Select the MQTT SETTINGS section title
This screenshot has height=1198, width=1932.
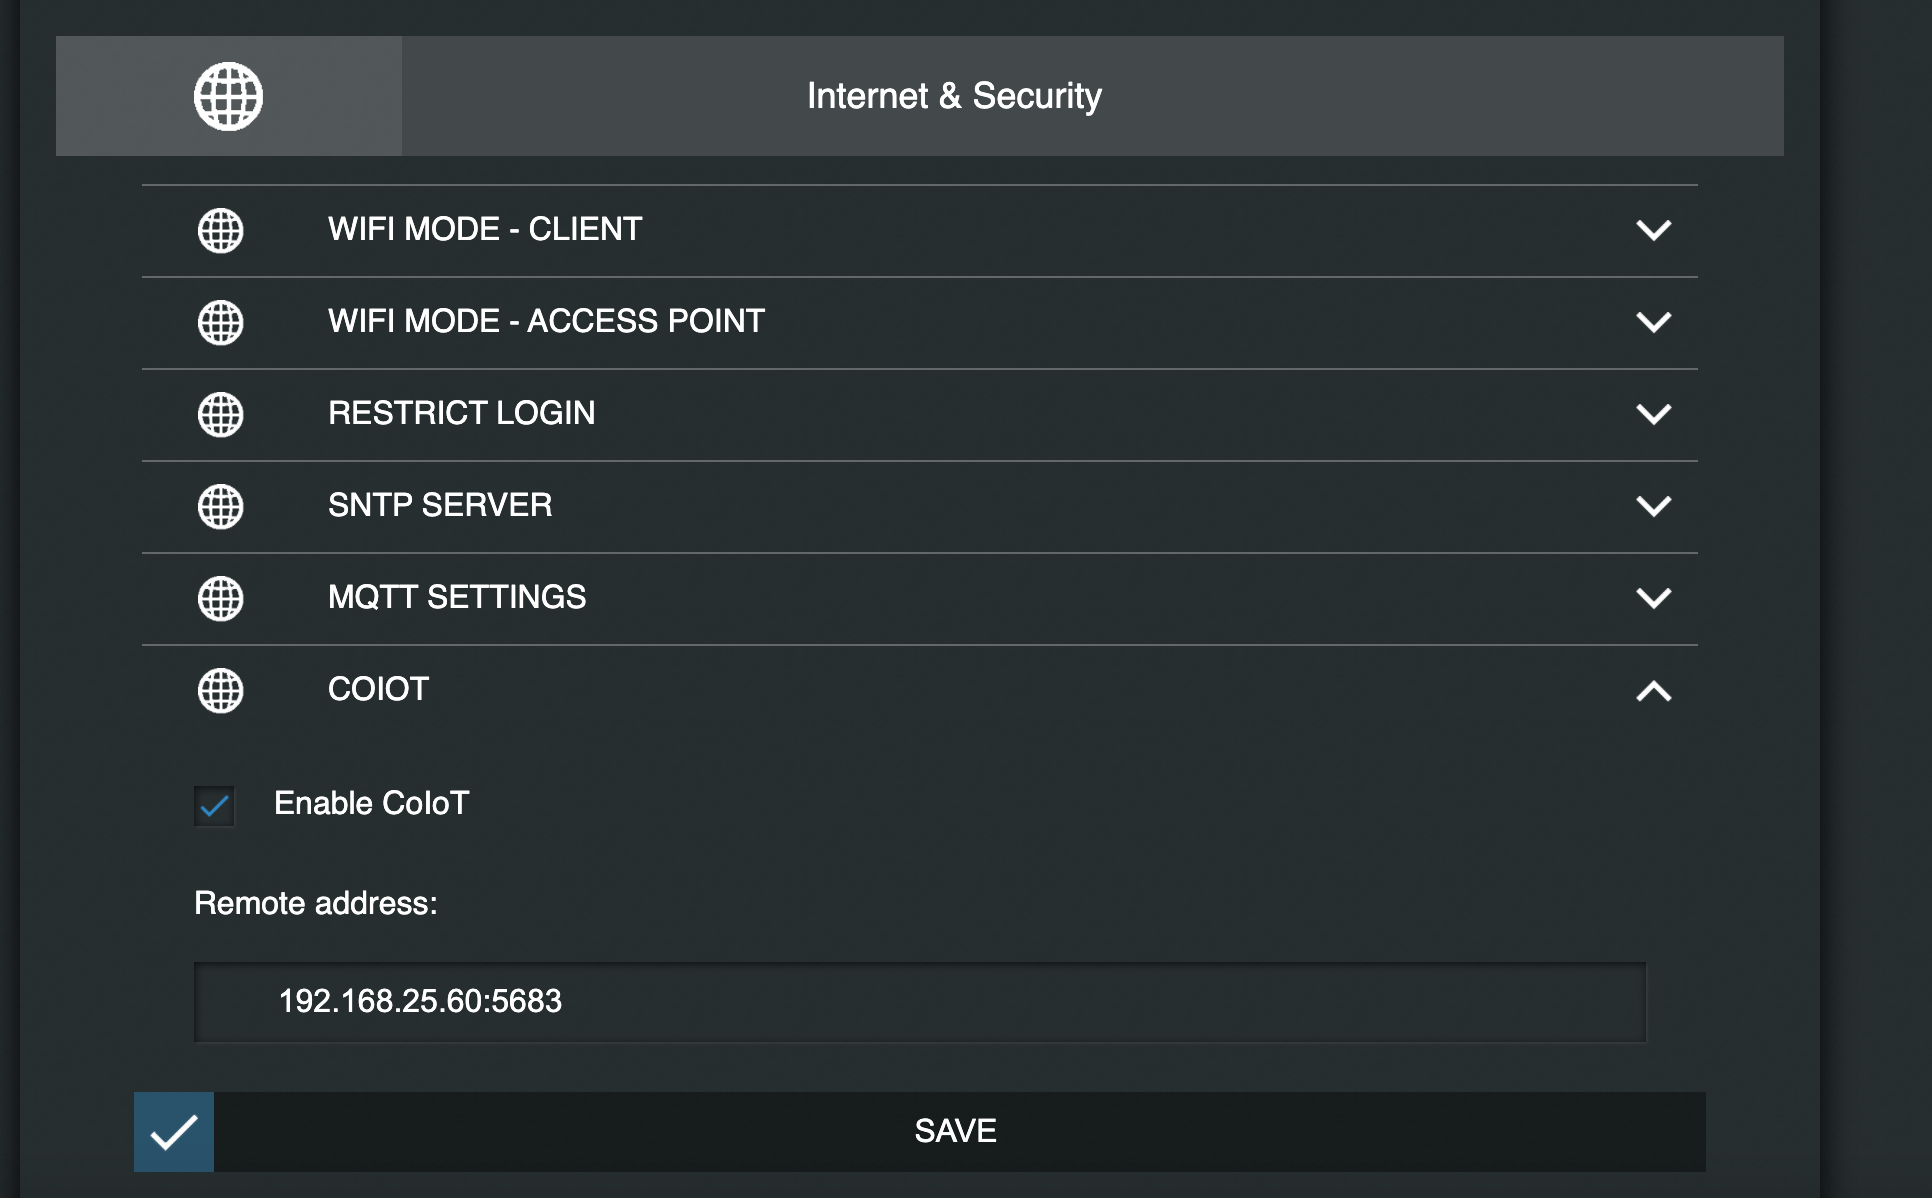coord(457,597)
